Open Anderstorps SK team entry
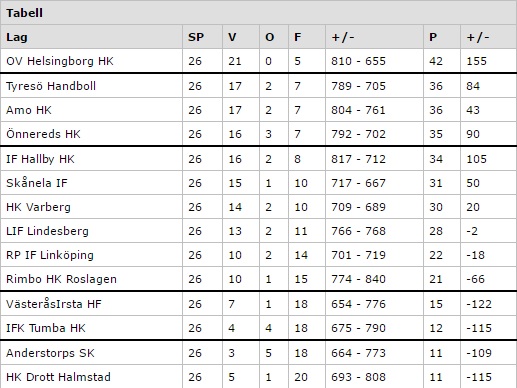This screenshot has height=388, width=517. [x=50, y=353]
